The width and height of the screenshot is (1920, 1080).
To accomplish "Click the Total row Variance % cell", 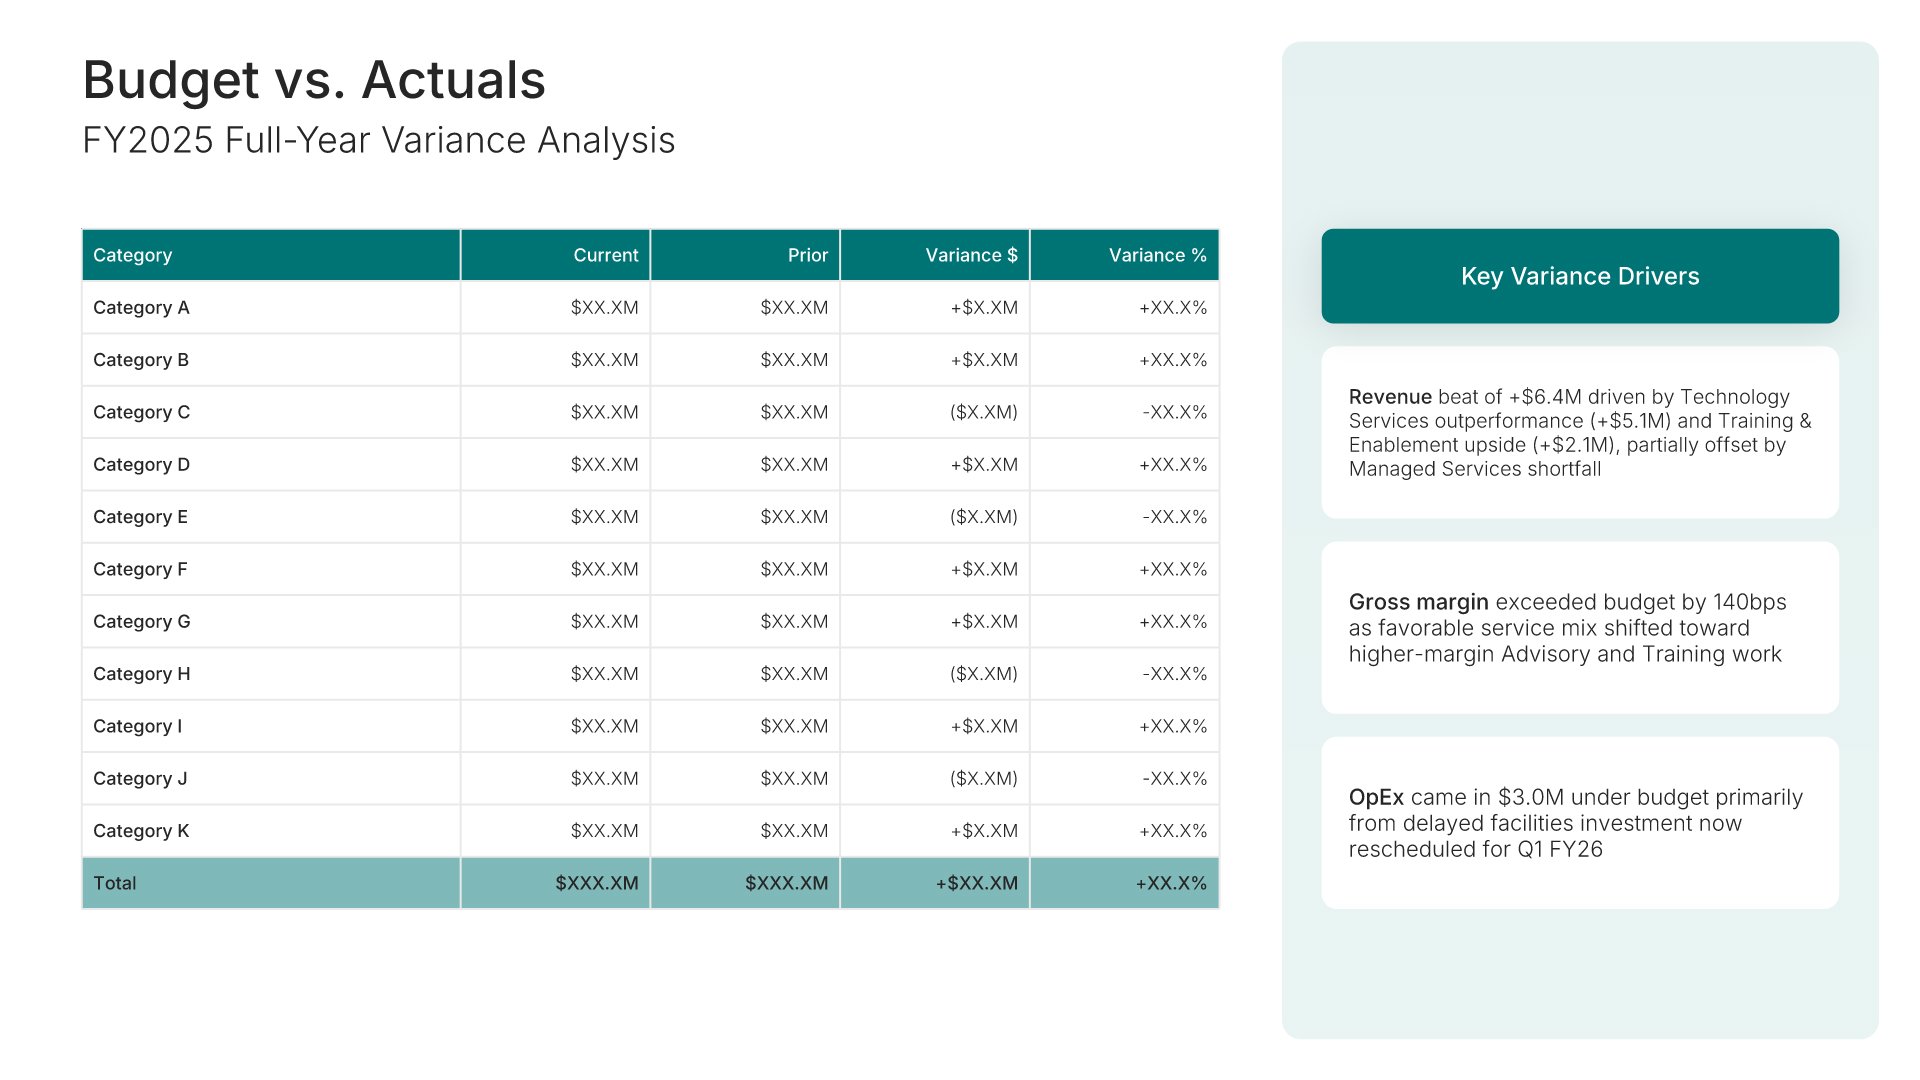I will tap(1170, 883).
